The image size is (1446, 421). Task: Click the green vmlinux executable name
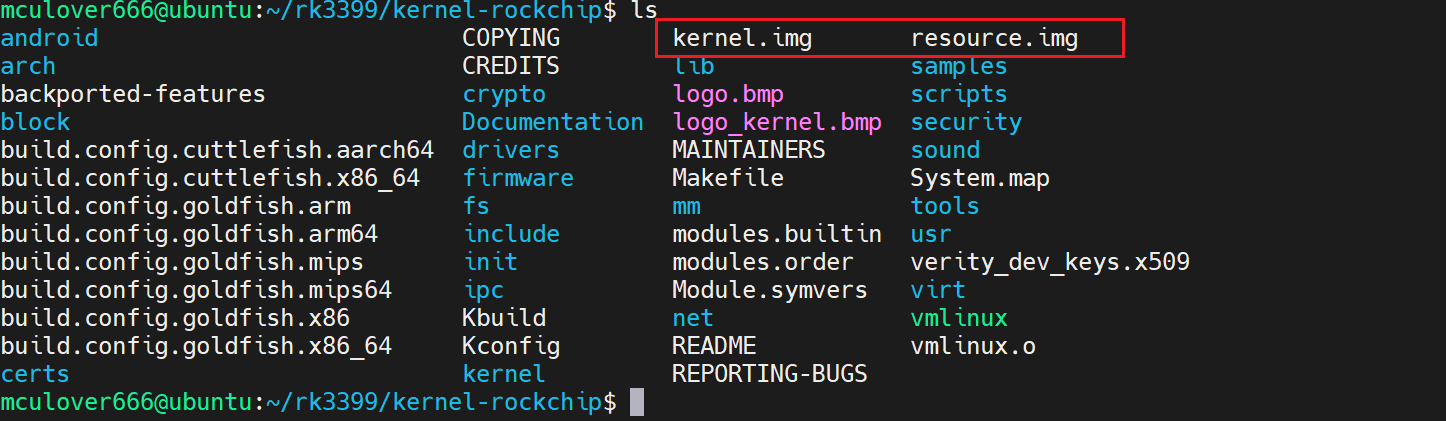[959, 319]
